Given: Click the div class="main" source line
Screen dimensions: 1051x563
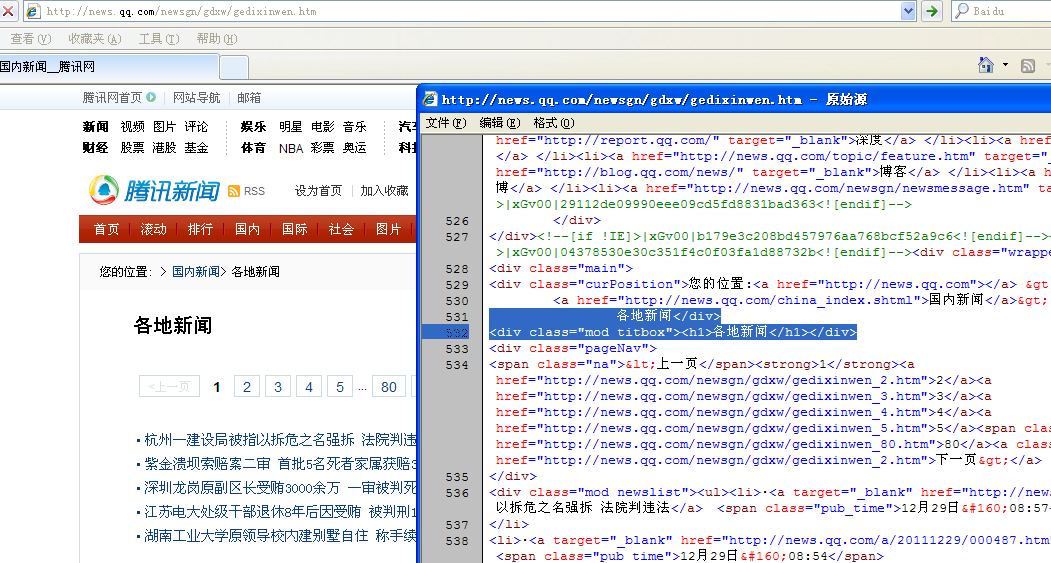Looking at the screenshot, I should 561,268.
